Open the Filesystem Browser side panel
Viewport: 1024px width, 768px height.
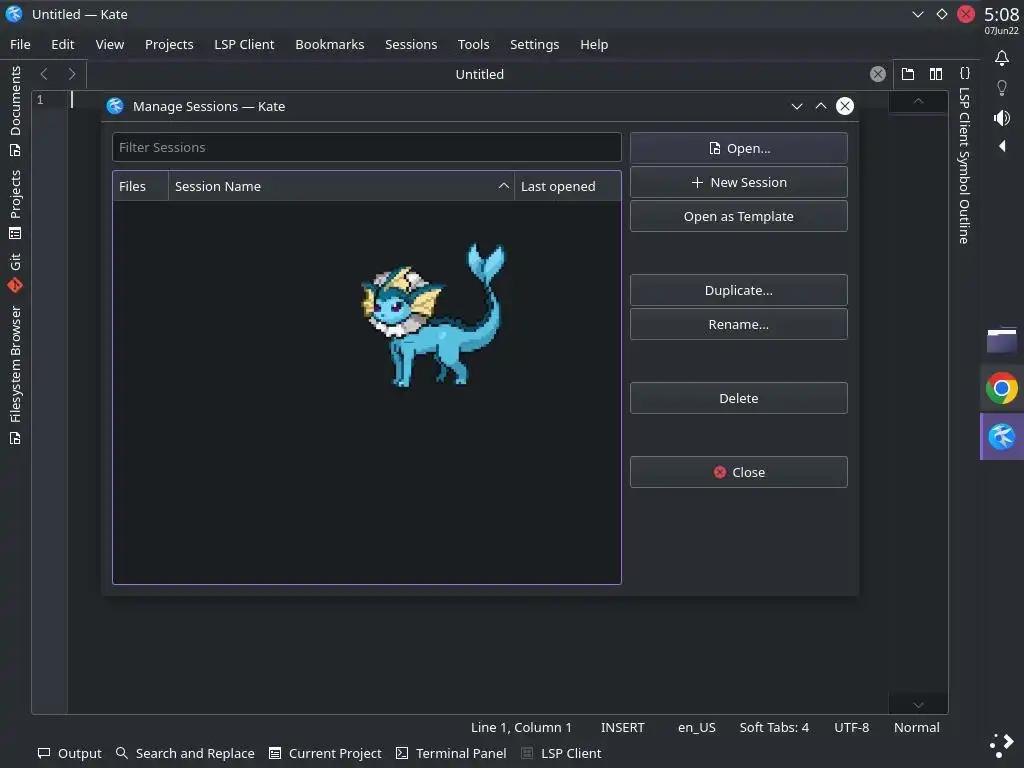15,375
